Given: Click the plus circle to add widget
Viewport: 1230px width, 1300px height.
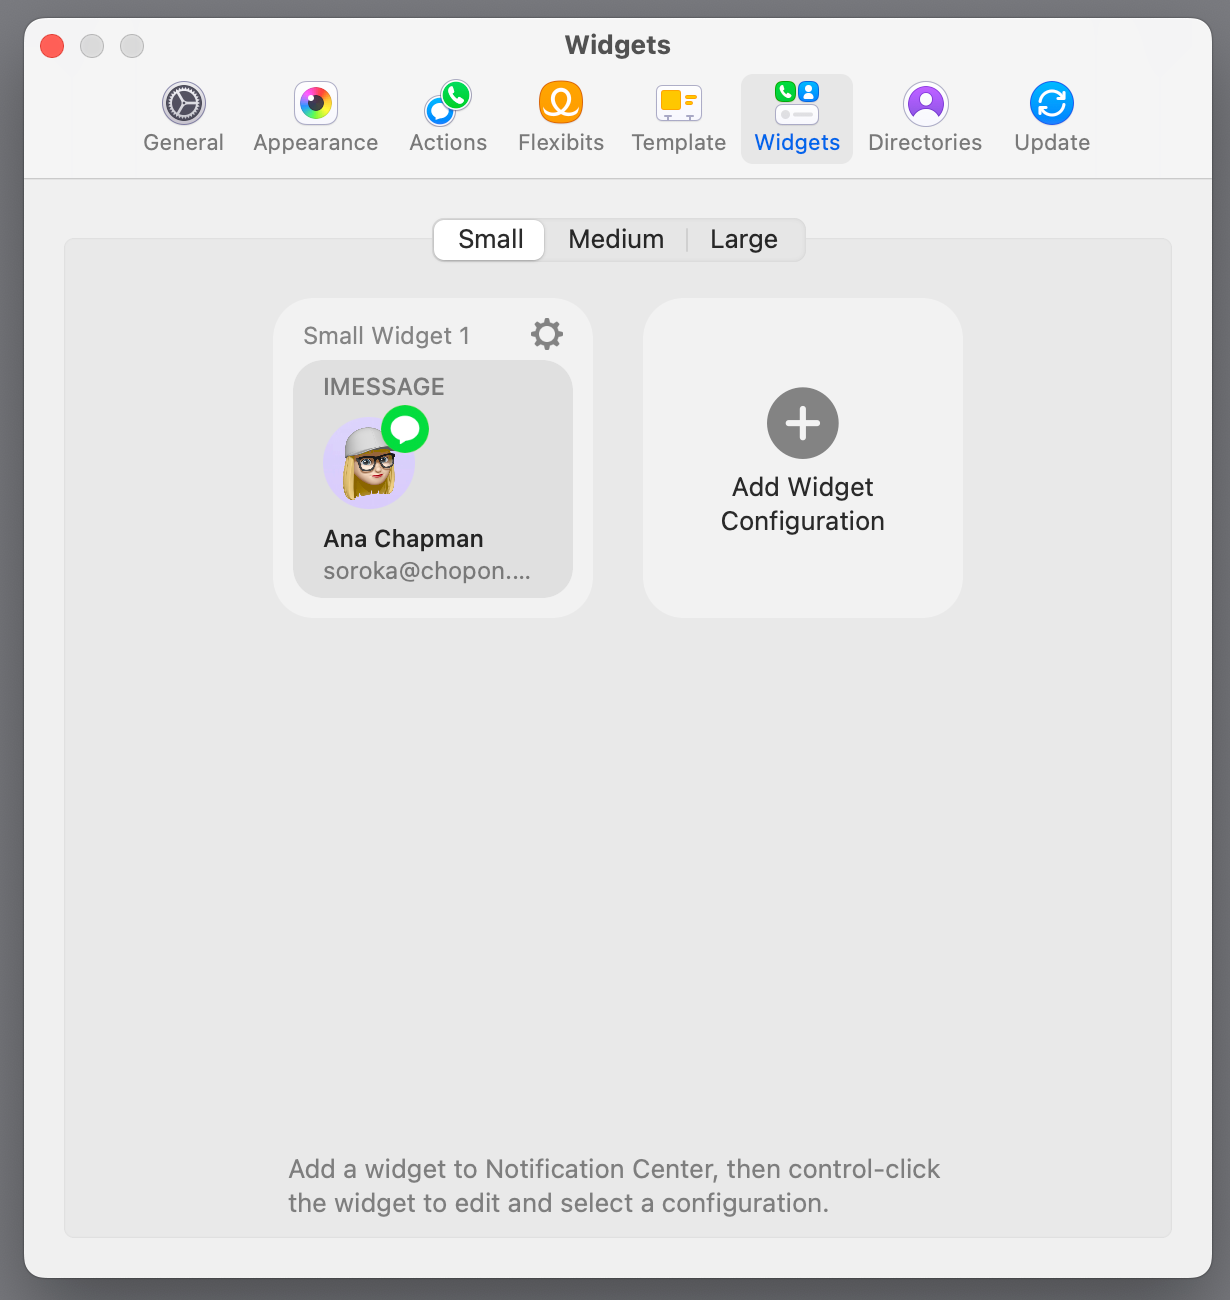Looking at the screenshot, I should click(803, 423).
